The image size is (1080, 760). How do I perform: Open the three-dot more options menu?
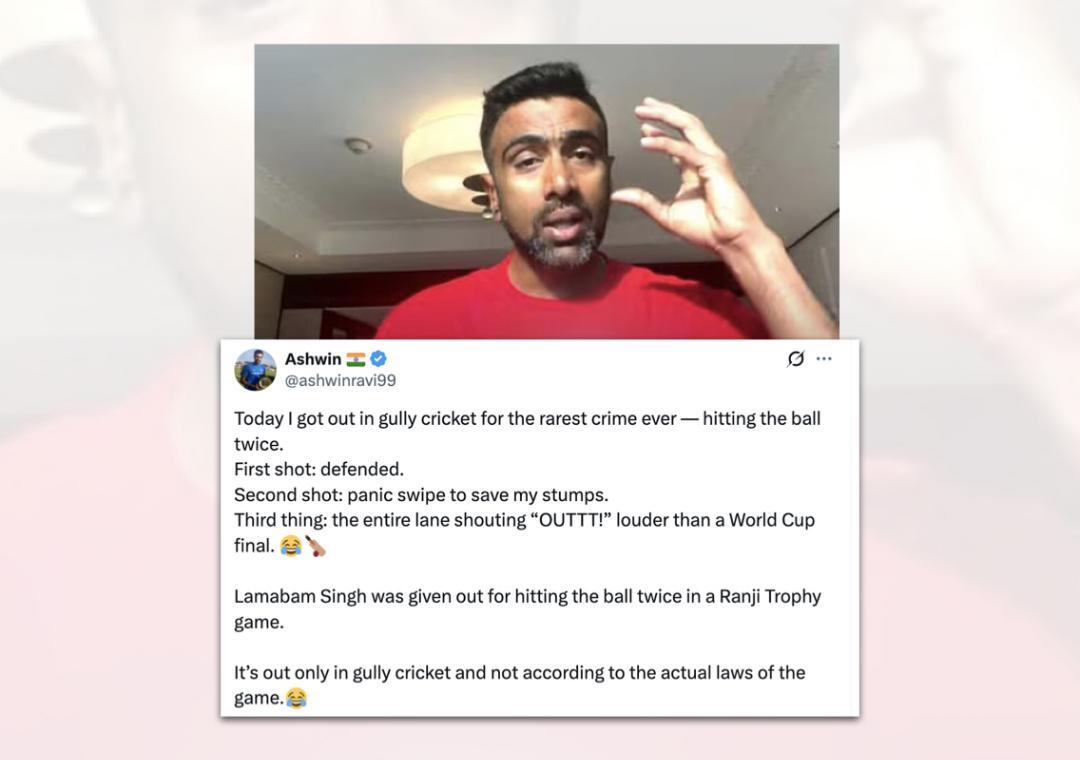(824, 358)
